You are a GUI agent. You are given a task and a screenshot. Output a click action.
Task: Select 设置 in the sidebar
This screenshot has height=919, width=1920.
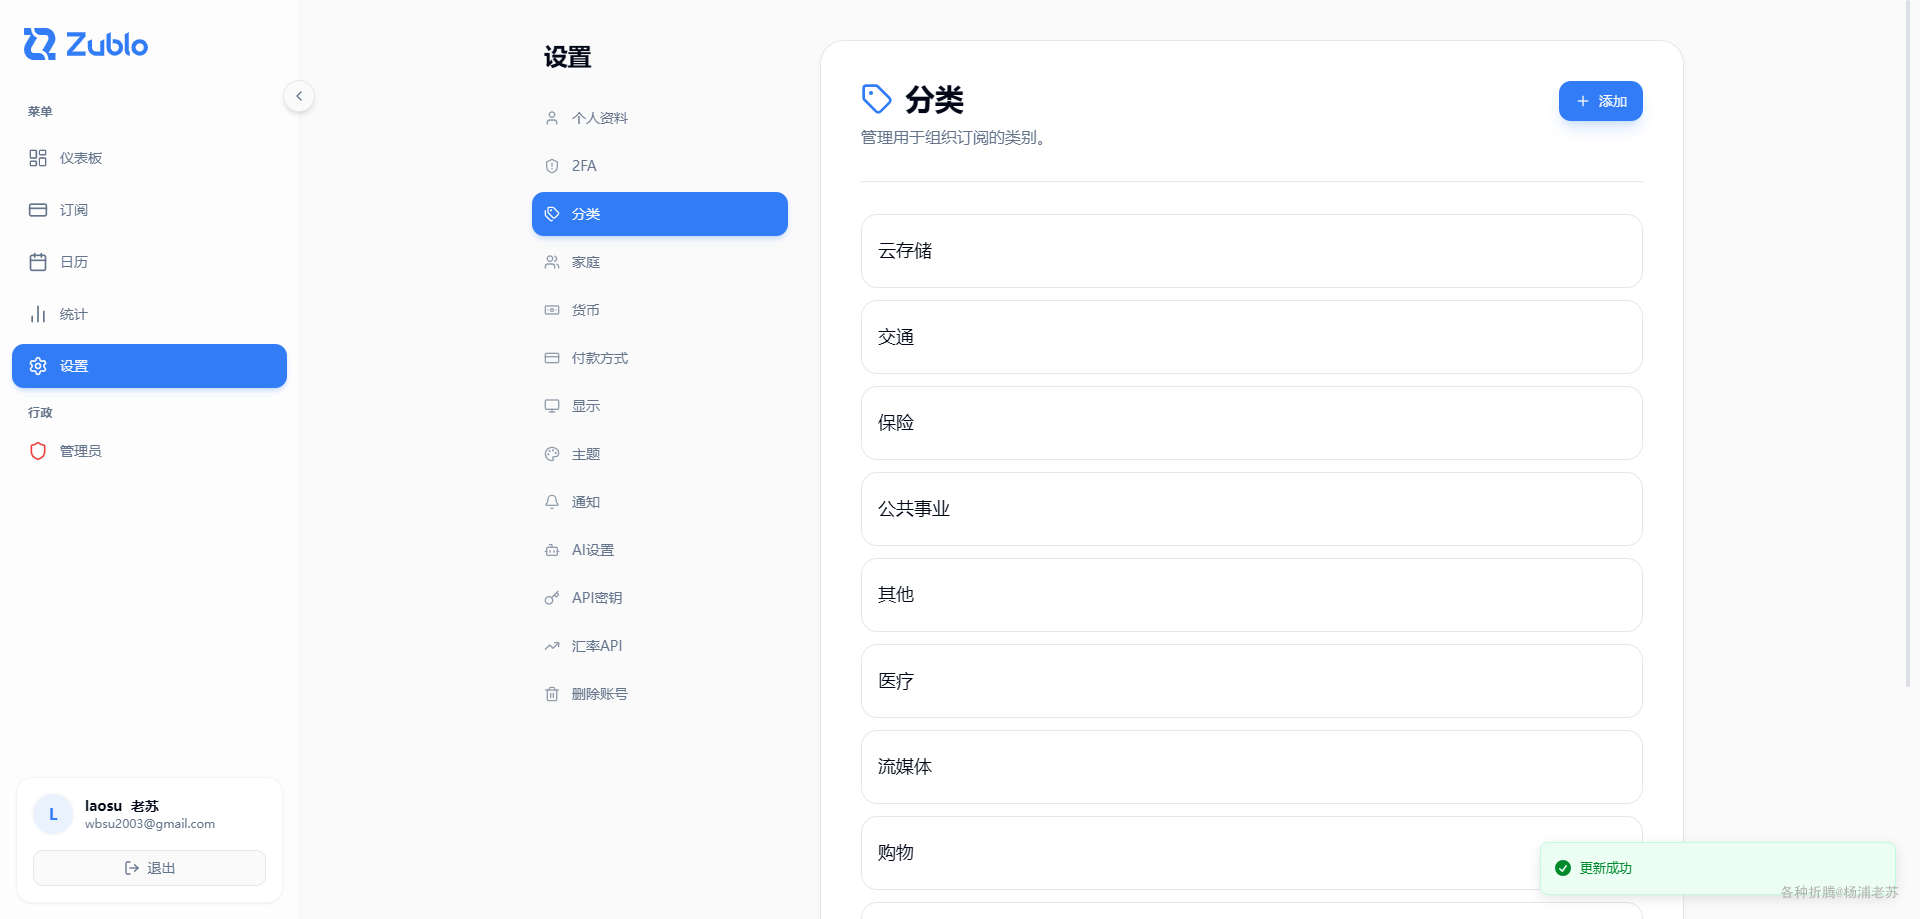click(149, 366)
